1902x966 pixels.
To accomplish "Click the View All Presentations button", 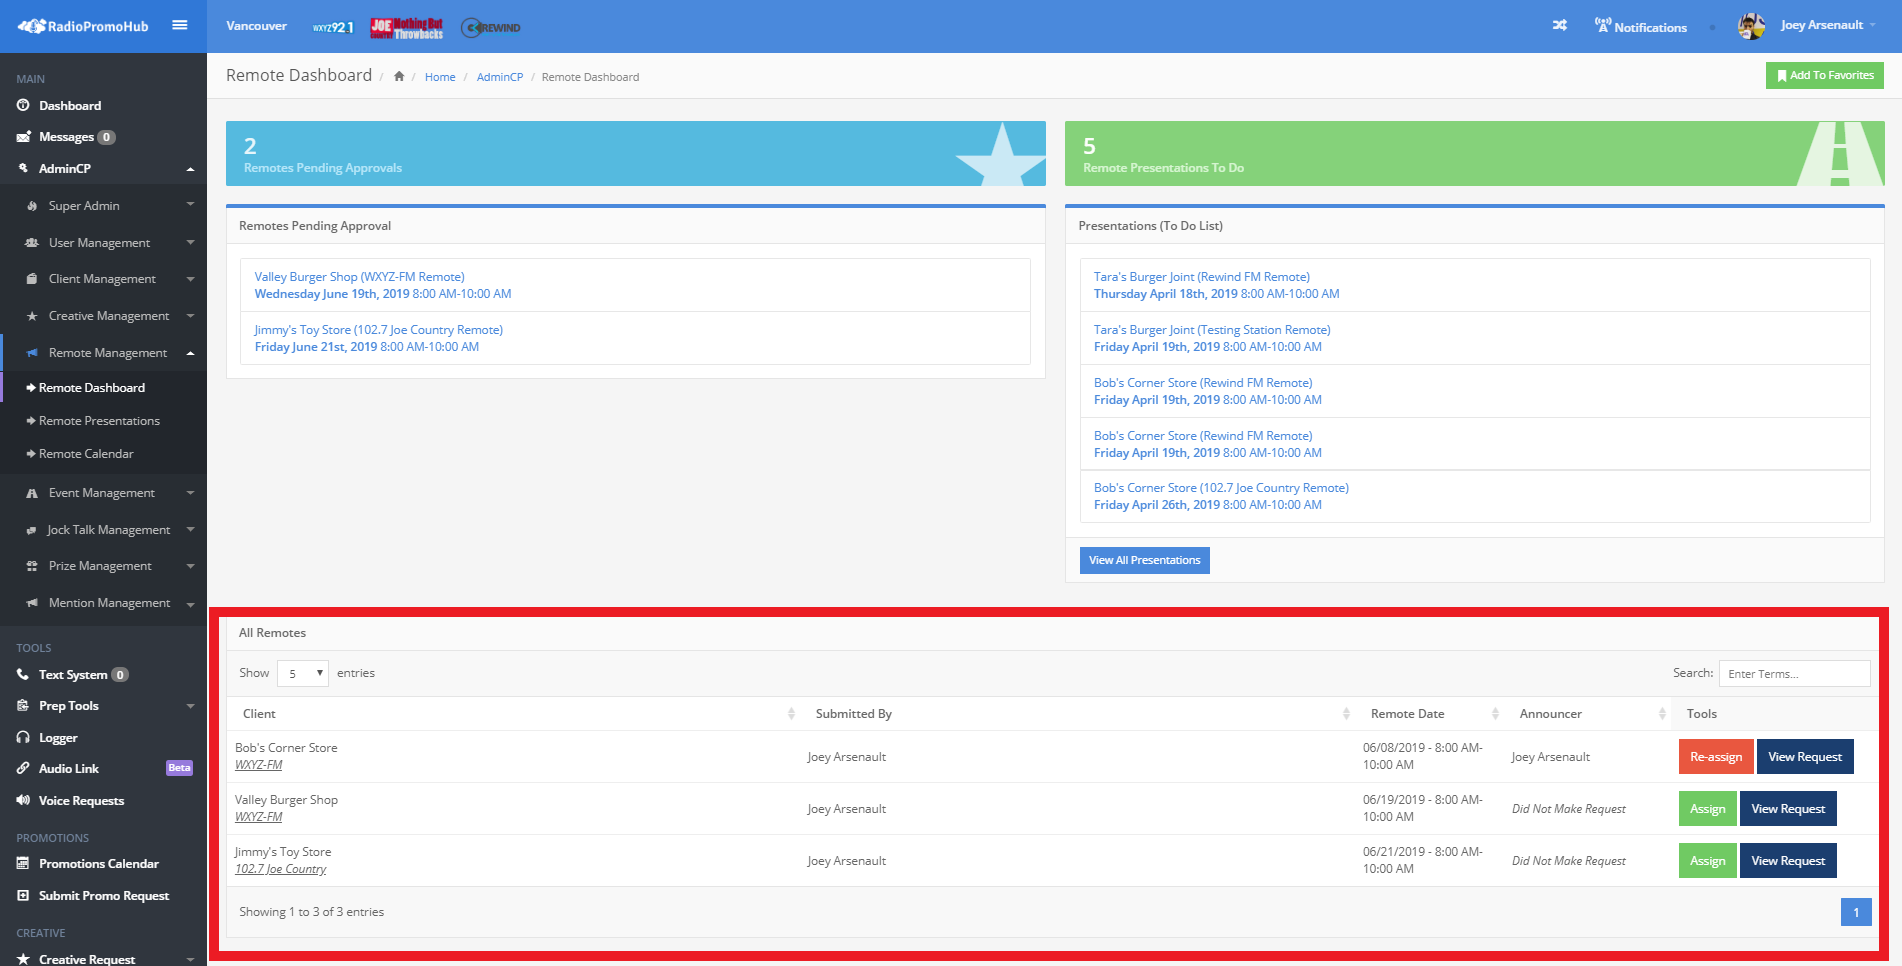I will [x=1144, y=560].
